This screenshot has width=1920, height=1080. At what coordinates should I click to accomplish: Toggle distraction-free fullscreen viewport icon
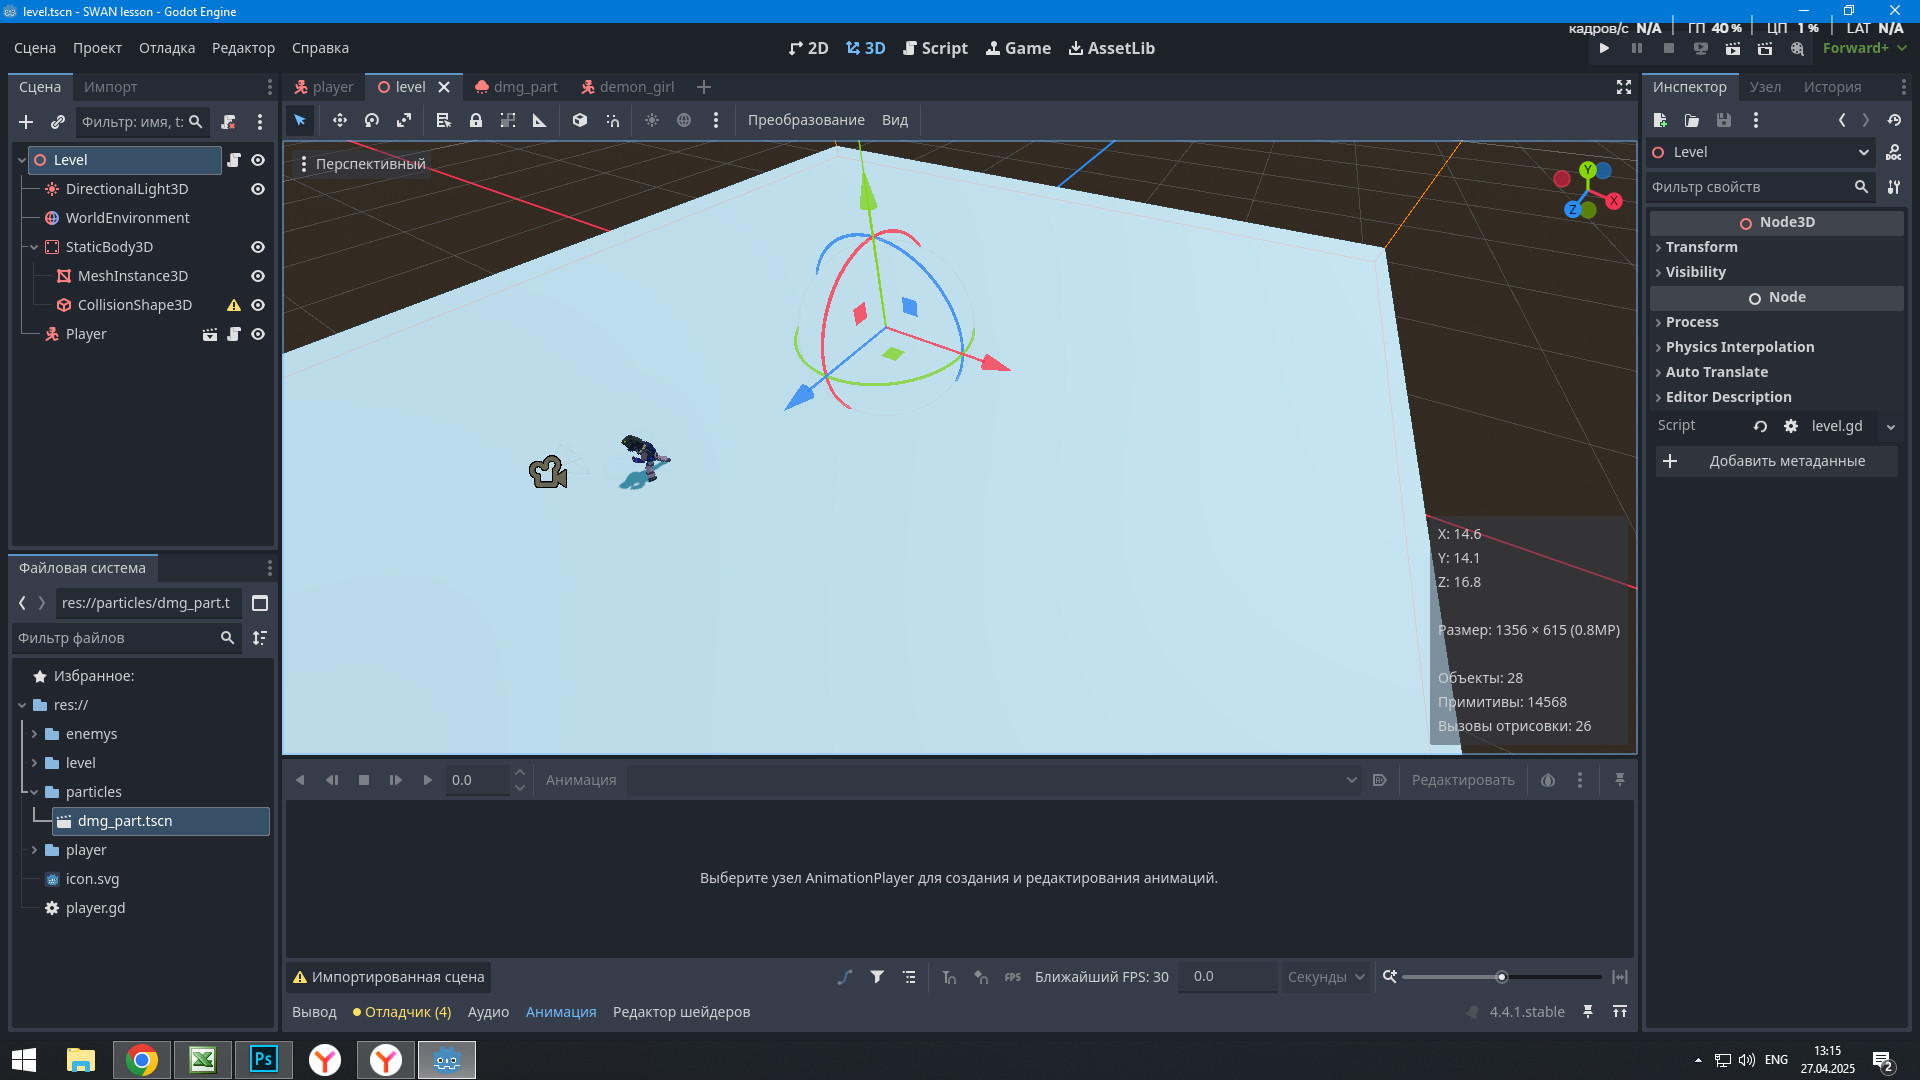point(1624,87)
